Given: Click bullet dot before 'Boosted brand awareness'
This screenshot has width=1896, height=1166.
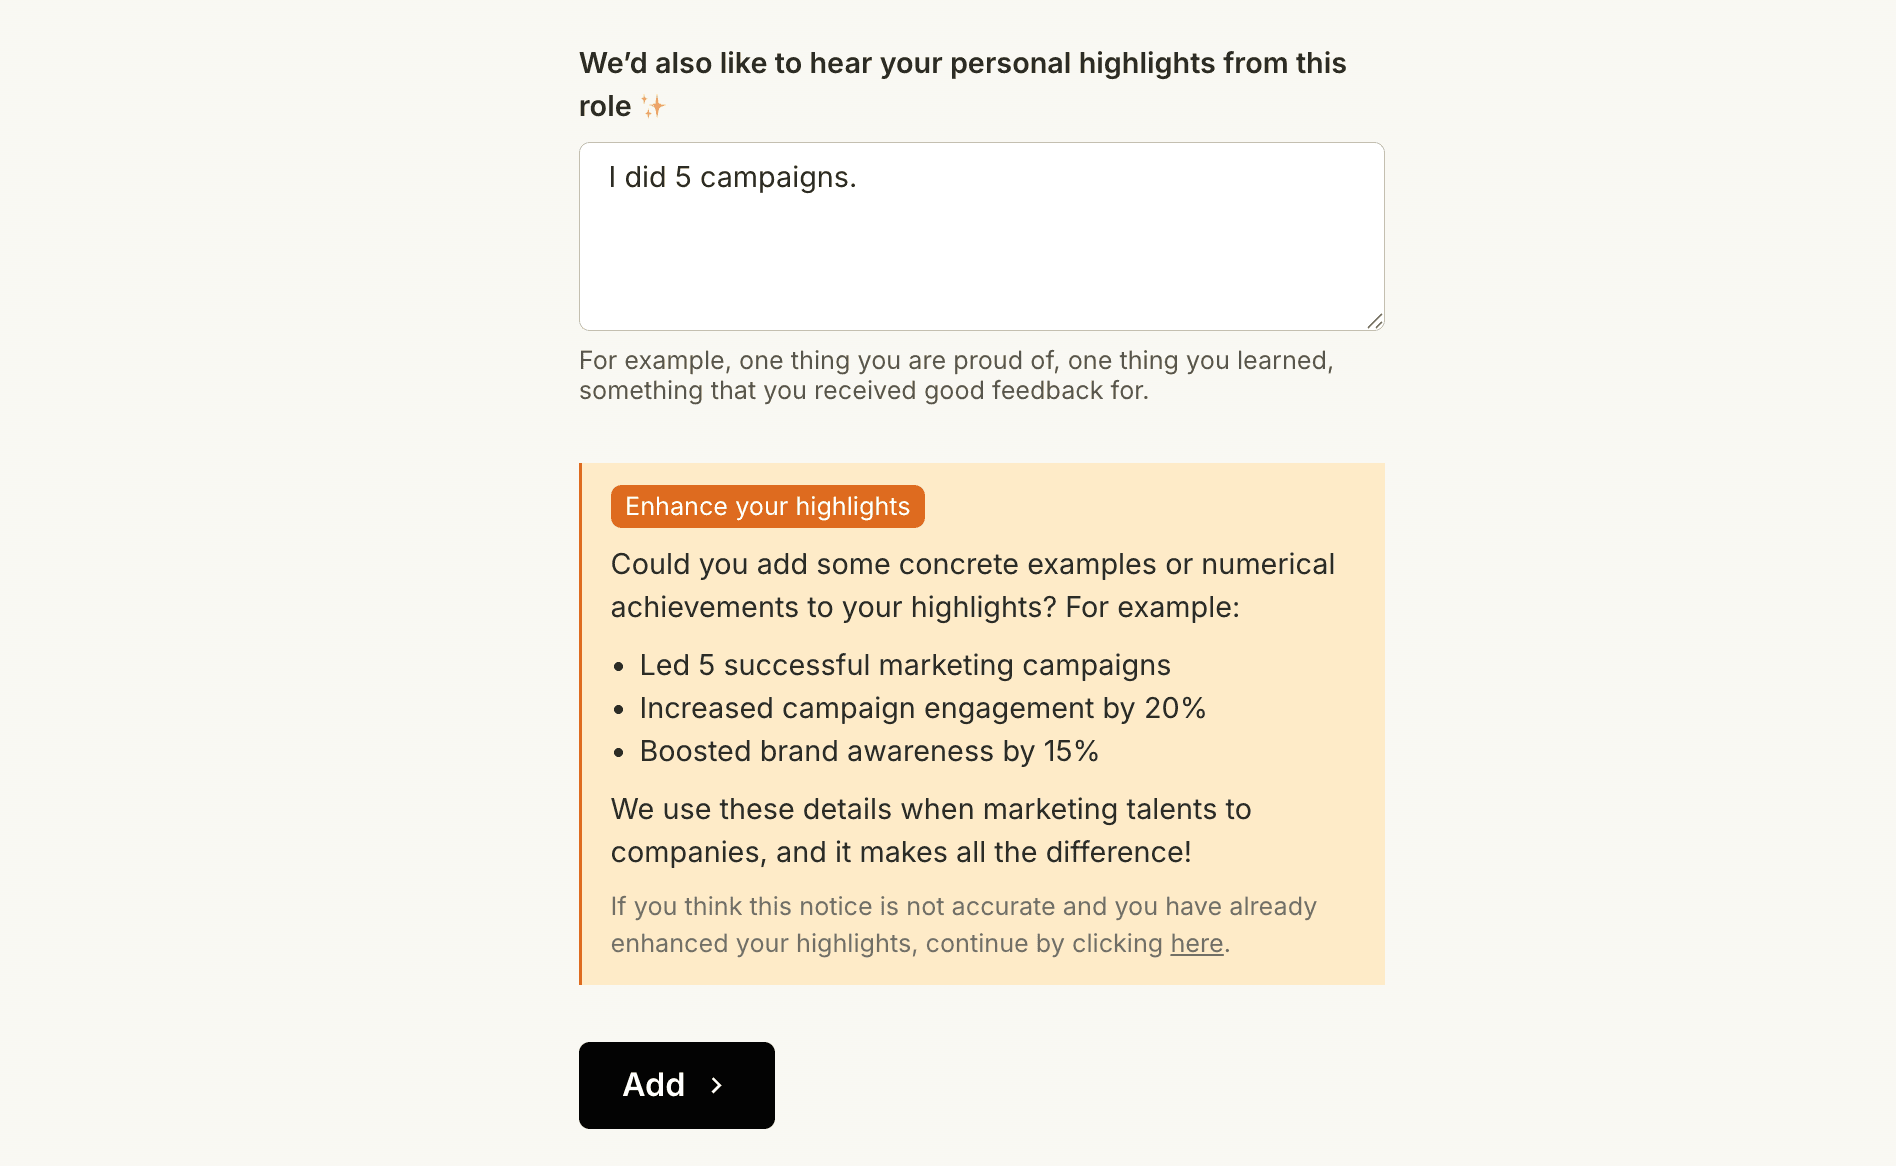Looking at the screenshot, I should pos(619,752).
